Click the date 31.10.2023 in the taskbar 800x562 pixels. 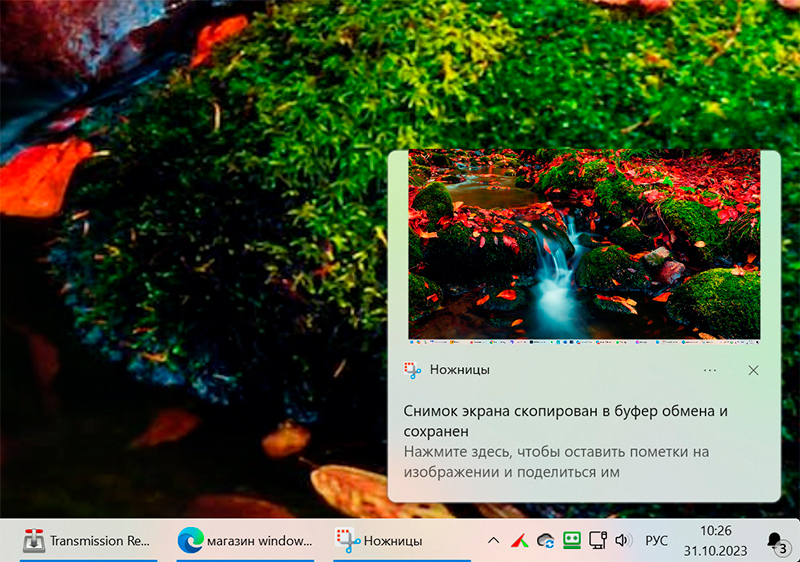714,551
